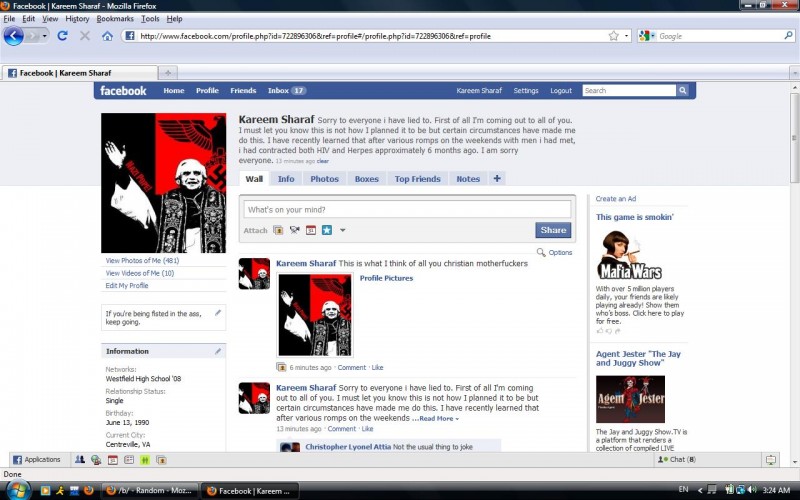
Task: Click the Facebook search magnifier button
Action: [683, 90]
